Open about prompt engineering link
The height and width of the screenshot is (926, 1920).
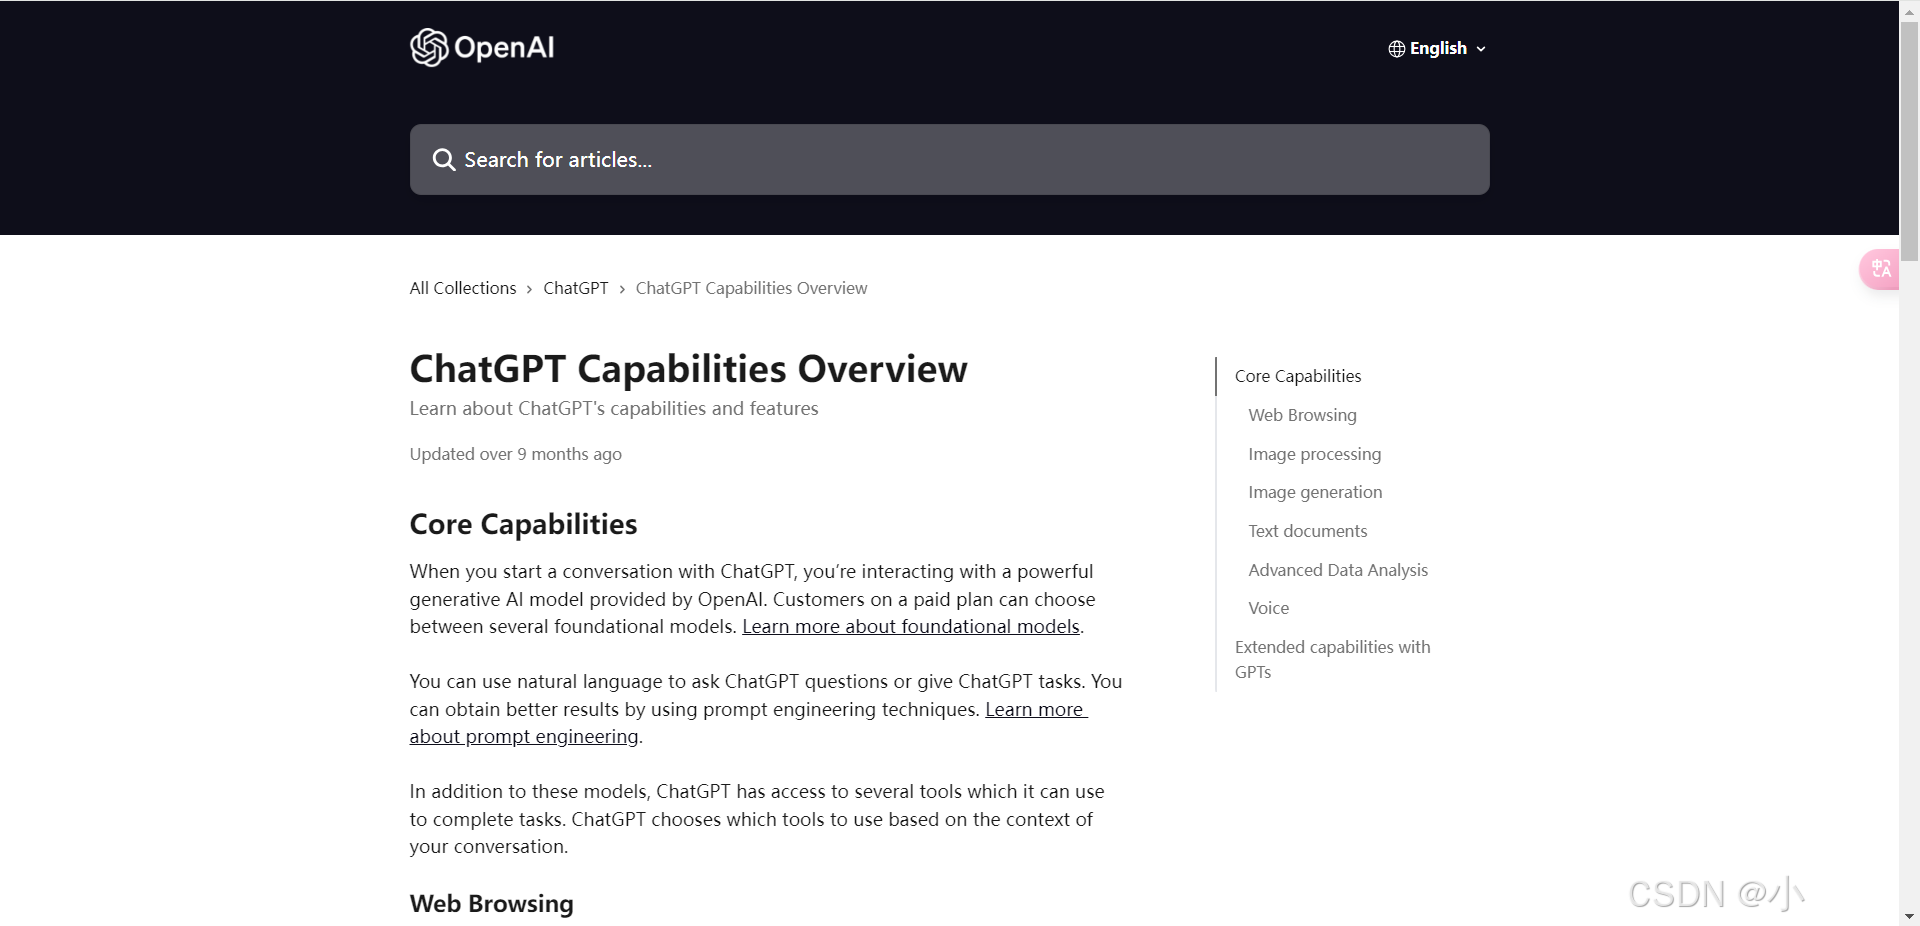524,737
